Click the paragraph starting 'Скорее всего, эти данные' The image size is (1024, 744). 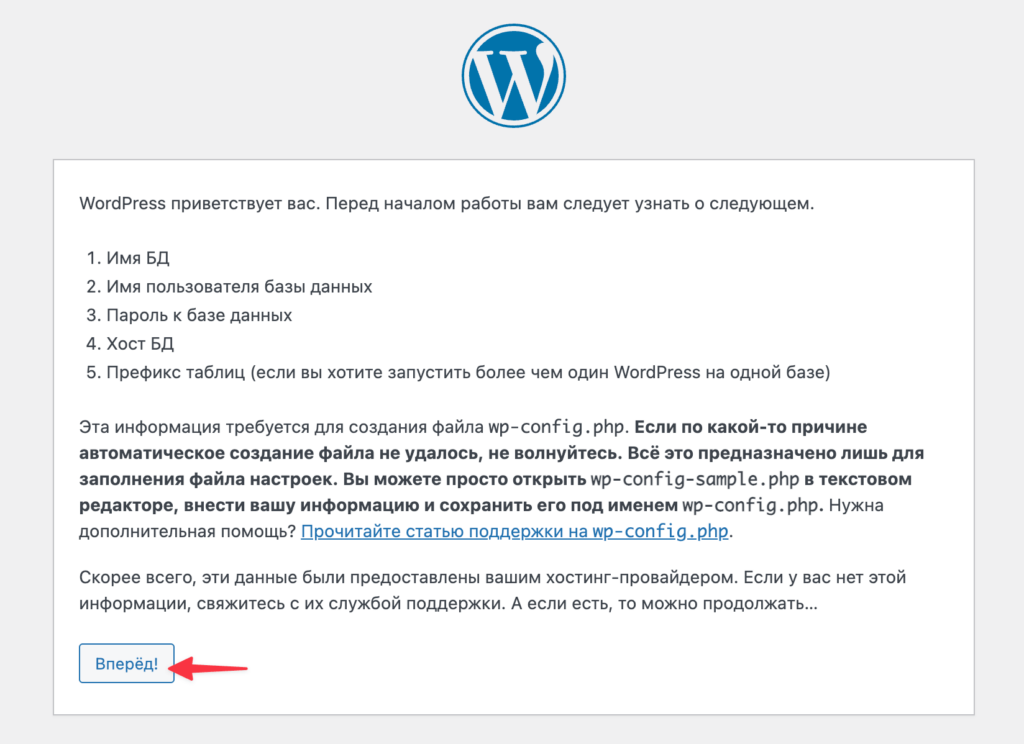(492, 590)
